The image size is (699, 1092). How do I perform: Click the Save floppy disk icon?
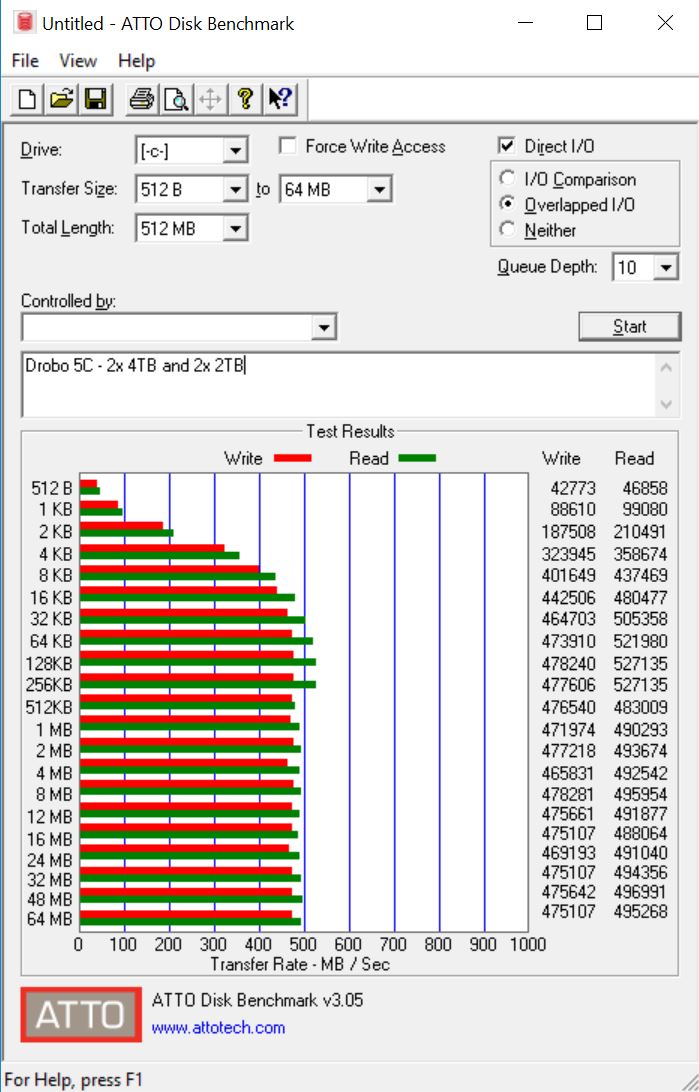pos(95,99)
